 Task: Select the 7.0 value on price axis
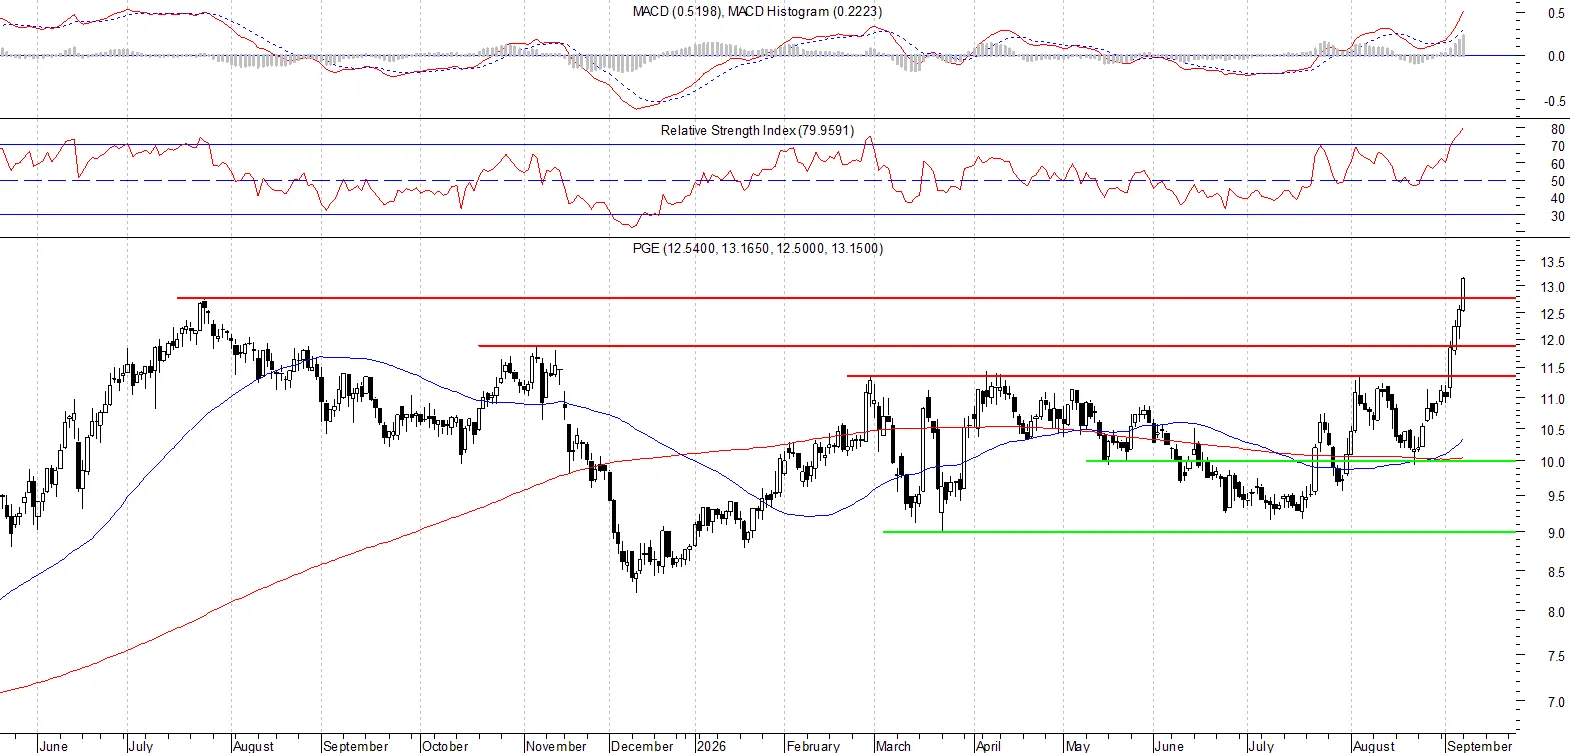[1557, 703]
